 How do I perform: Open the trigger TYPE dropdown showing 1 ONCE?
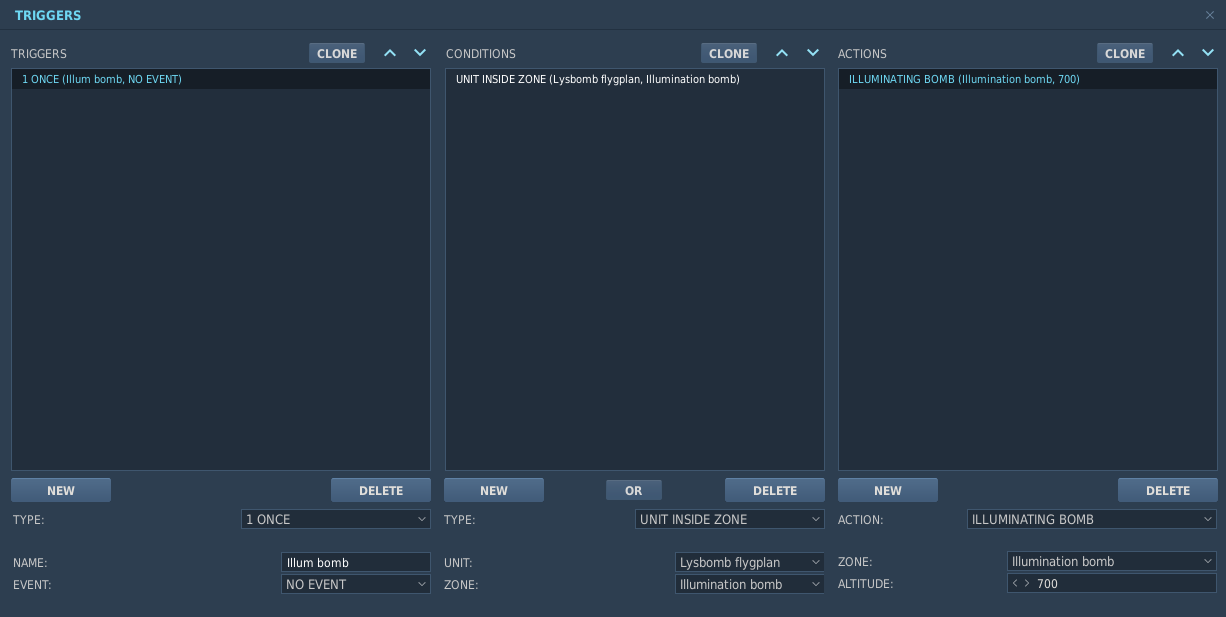click(x=336, y=519)
